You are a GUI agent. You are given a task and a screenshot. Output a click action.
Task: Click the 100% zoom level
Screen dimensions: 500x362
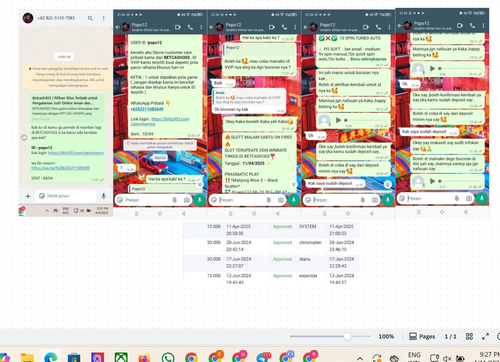[x=386, y=336]
